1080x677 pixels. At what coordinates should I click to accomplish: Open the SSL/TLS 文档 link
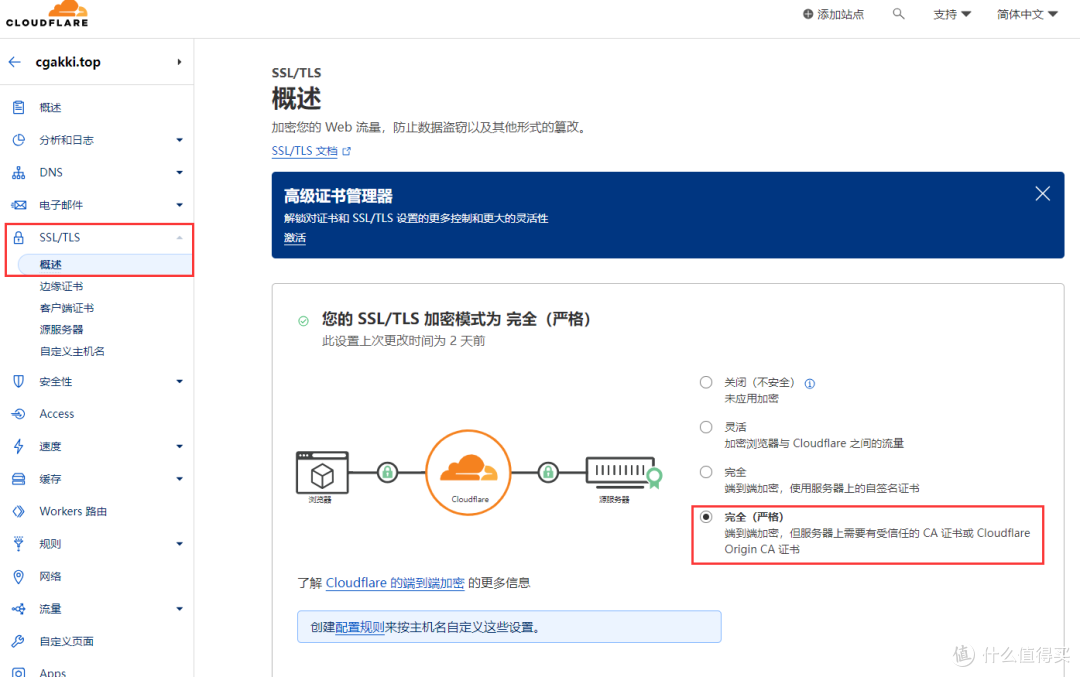tap(304, 151)
